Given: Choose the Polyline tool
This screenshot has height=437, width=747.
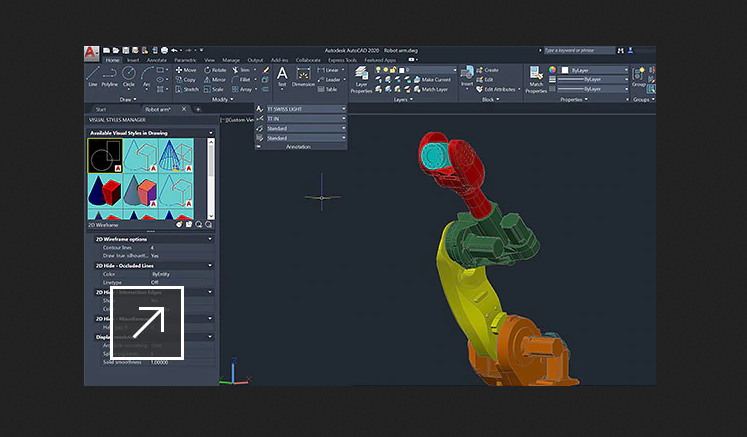Looking at the screenshot, I should 111,75.
